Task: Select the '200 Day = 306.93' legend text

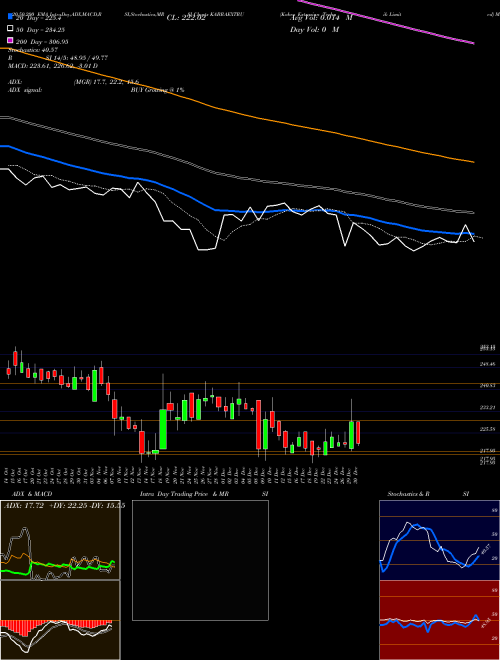Action: click(42, 42)
